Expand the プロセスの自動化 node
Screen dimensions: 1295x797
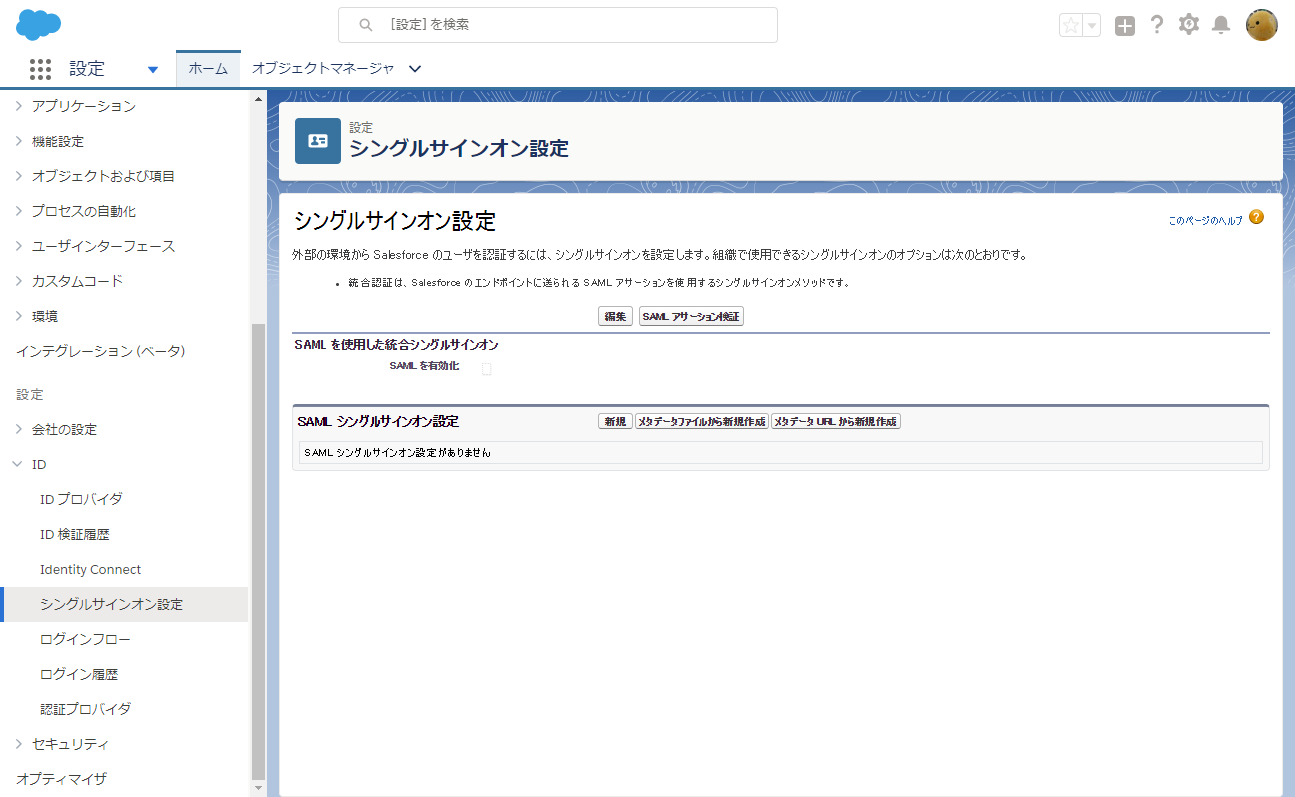[18, 211]
